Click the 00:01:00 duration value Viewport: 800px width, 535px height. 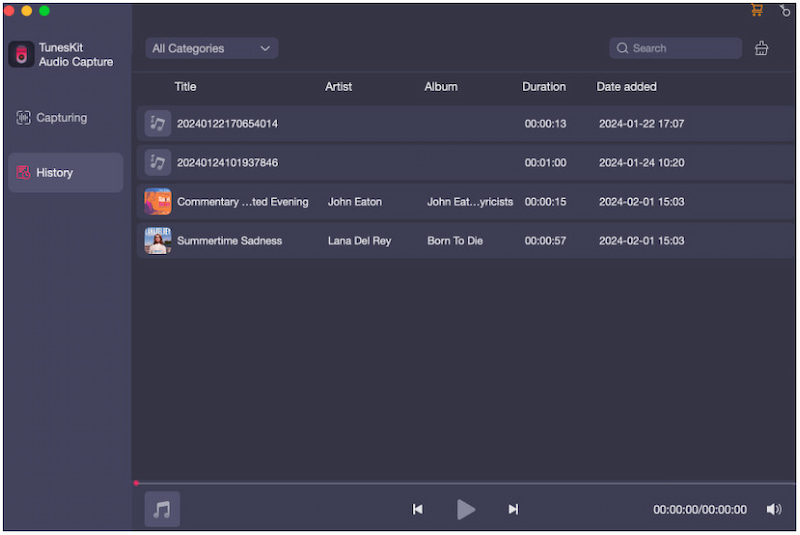(545, 163)
